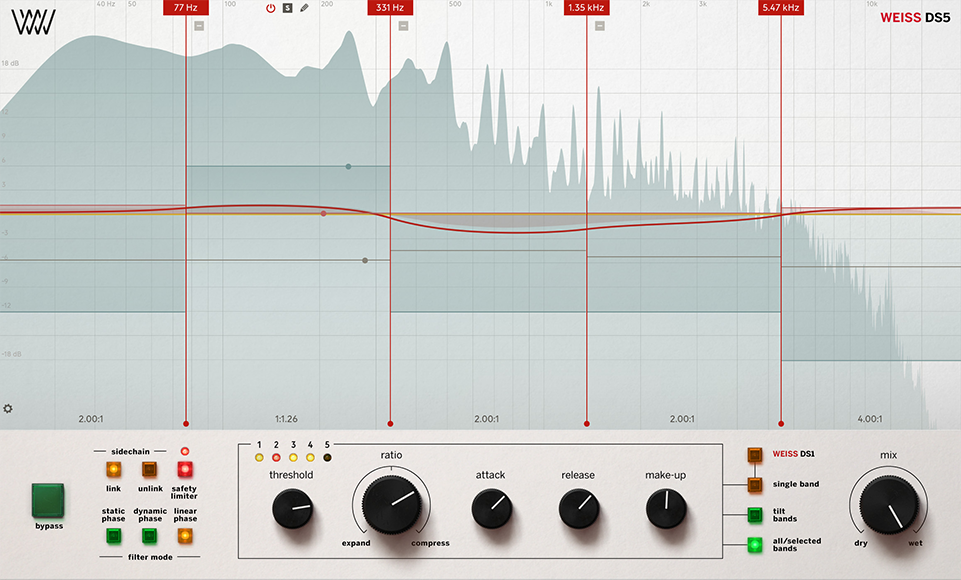Click the gray threshold node in band 2
The height and width of the screenshot is (580, 961).
tap(365, 261)
